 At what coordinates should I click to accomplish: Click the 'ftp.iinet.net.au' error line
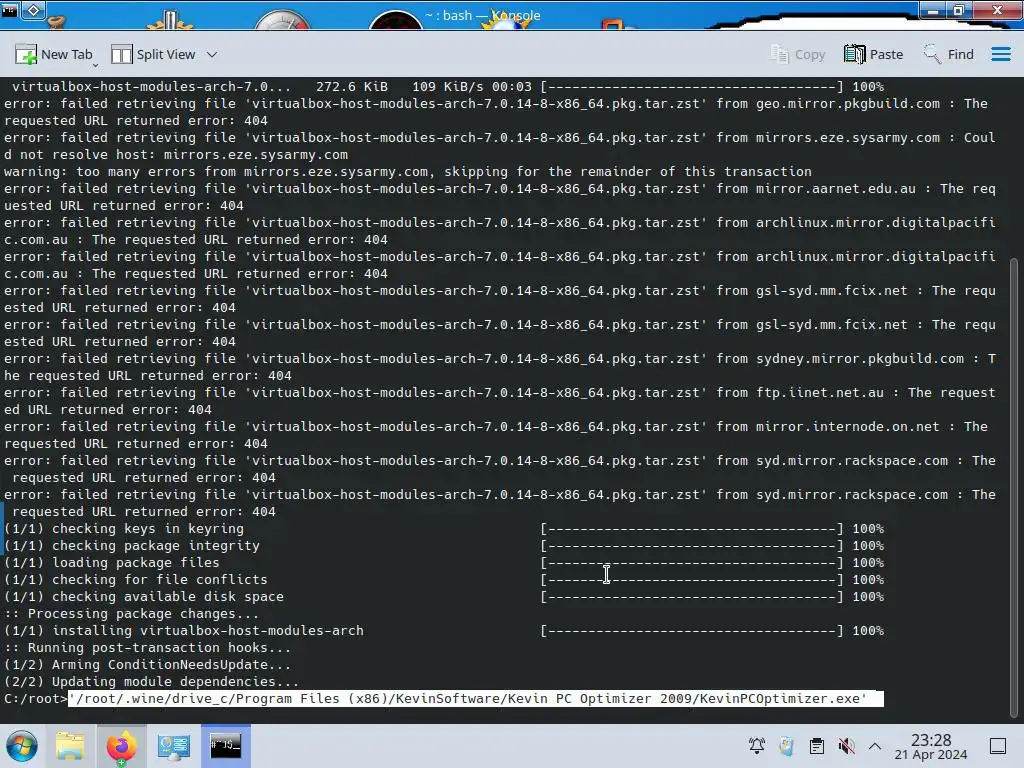[500, 400]
